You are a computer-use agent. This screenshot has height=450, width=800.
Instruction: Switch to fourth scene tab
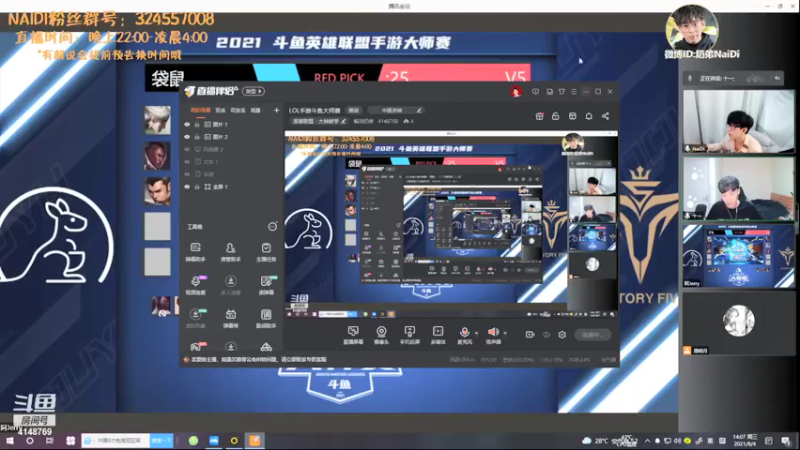[256, 110]
